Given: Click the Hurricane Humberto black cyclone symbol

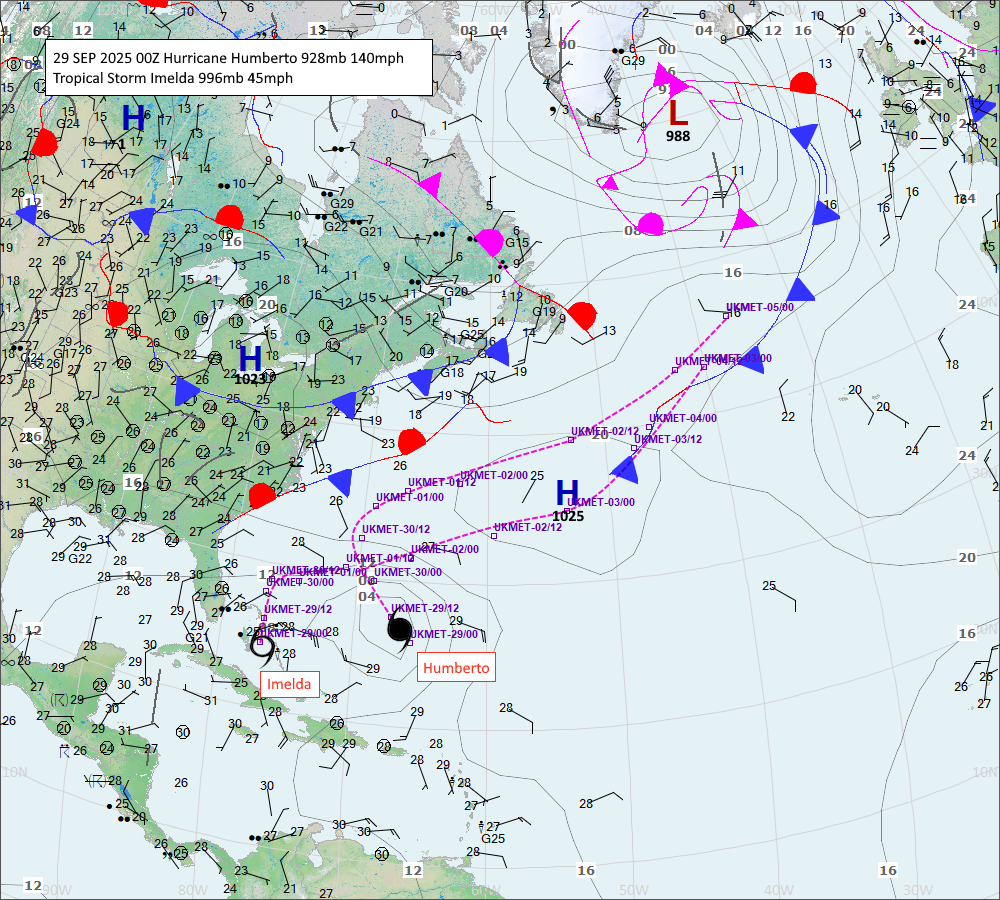Looking at the screenshot, I should (399, 629).
